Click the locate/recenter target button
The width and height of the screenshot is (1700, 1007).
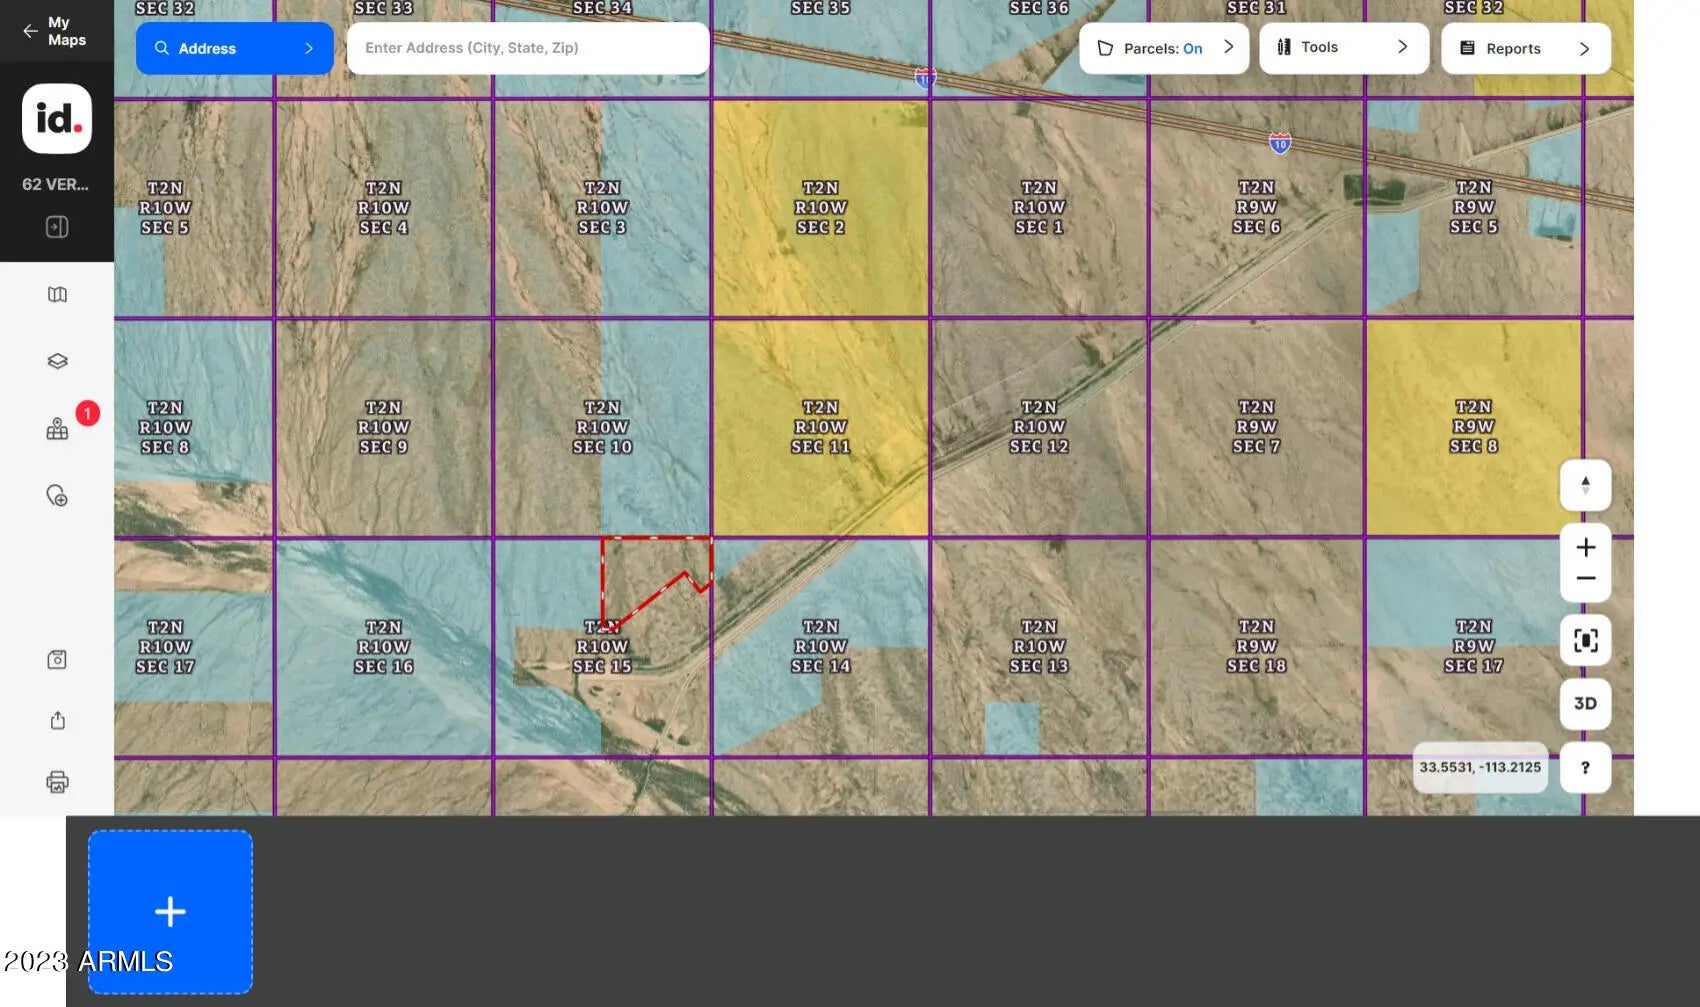click(x=1585, y=640)
